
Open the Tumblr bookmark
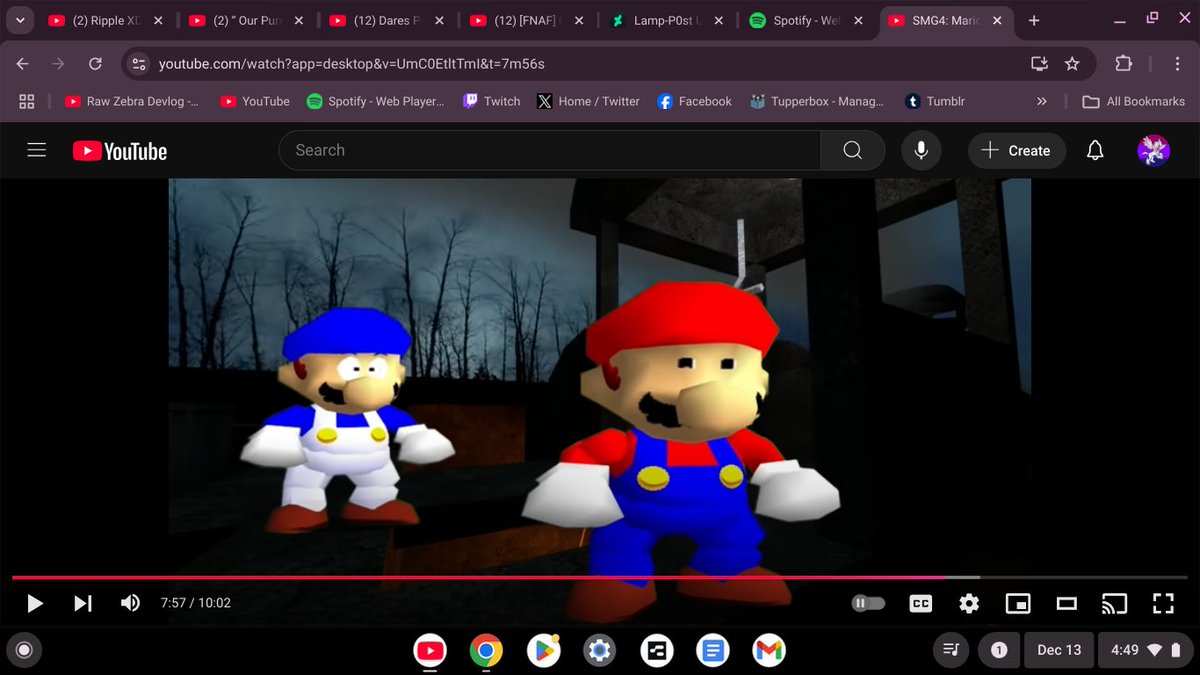pyautogui.click(x=935, y=101)
